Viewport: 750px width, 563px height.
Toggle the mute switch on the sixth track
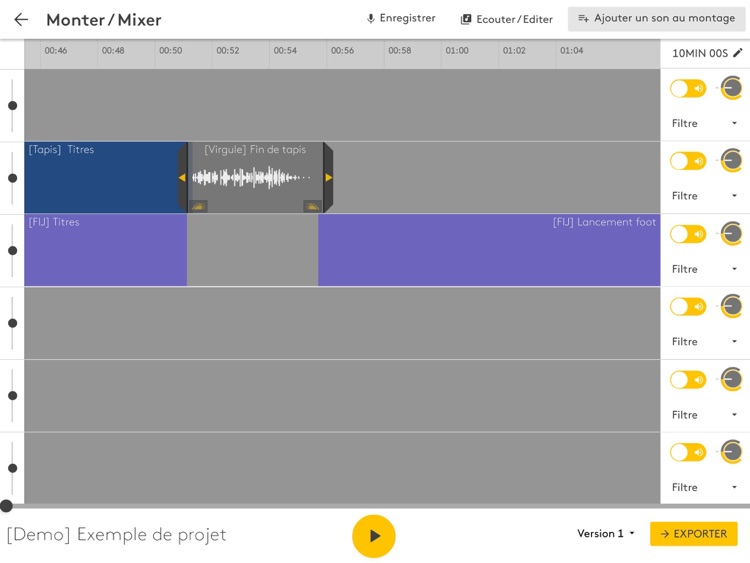tap(688, 452)
